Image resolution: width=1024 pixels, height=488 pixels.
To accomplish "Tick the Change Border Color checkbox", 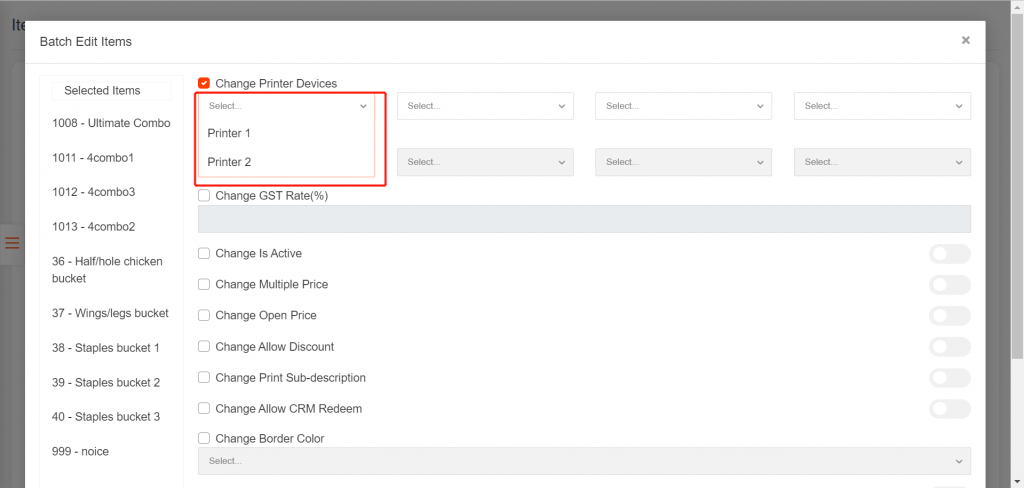I will coord(204,439).
